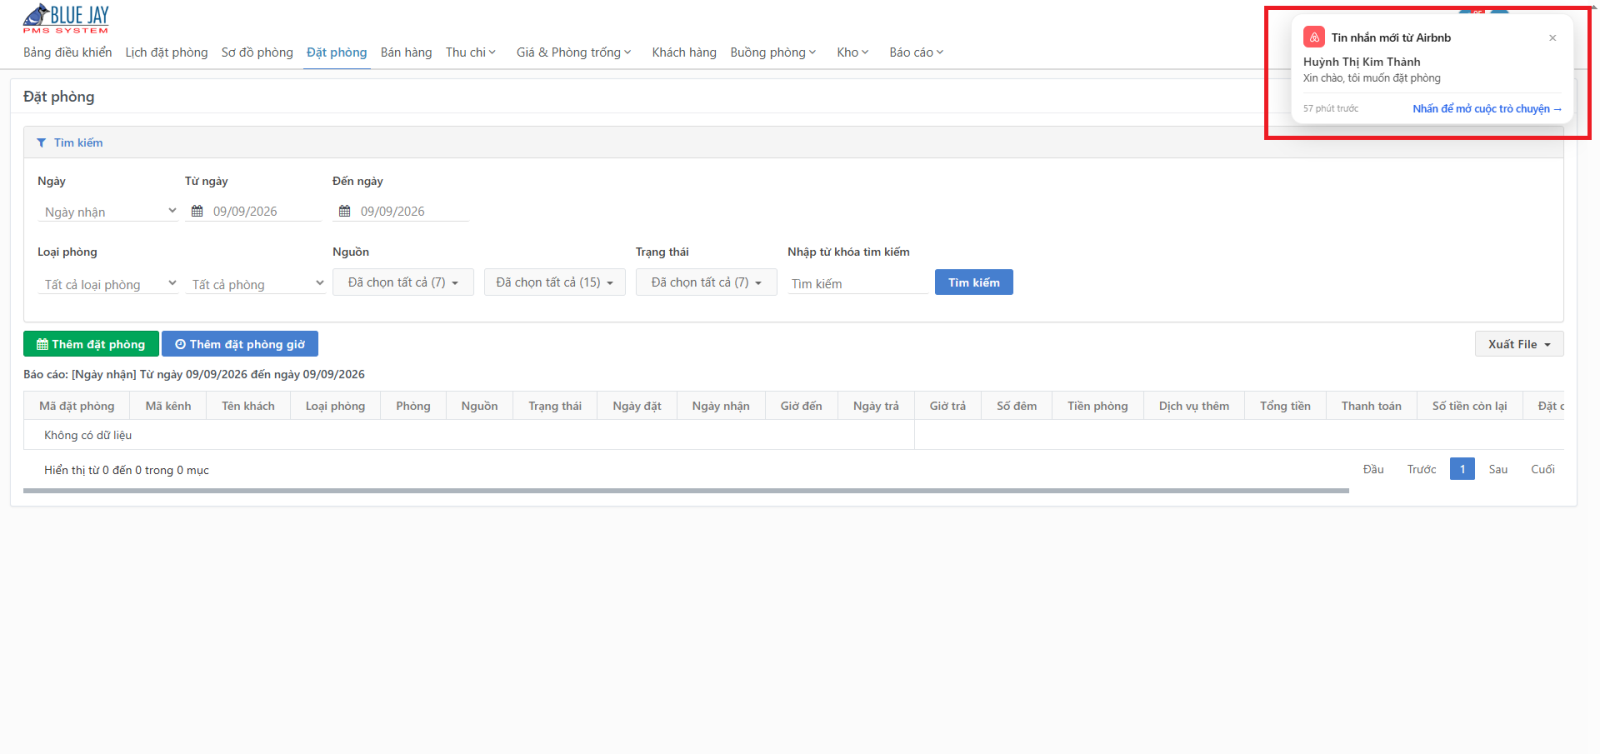Open the Khách hàng page

684,52
